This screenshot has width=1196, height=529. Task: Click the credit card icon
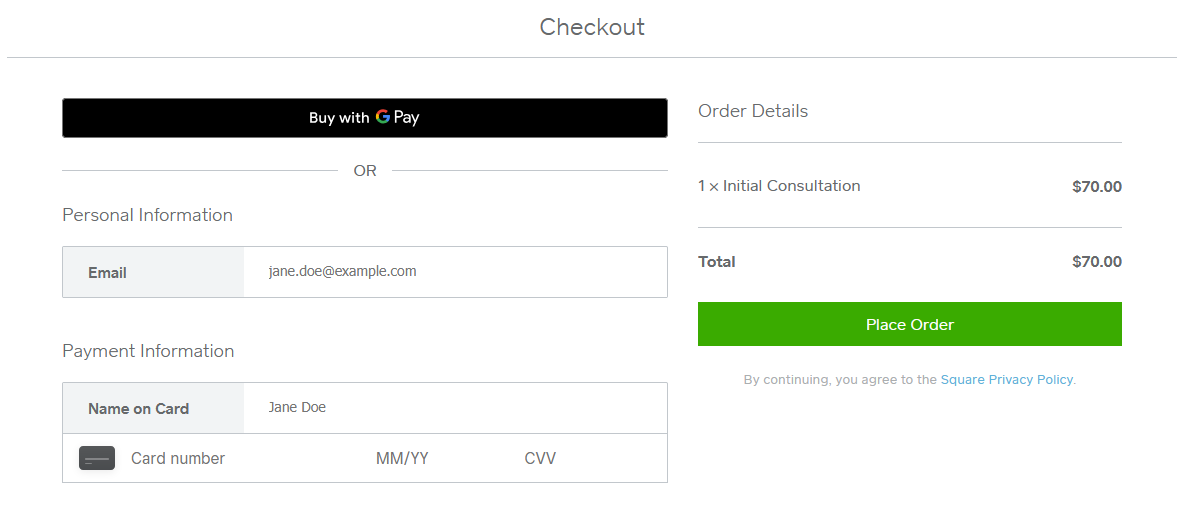pyautogui.click(x=97, y=459)
